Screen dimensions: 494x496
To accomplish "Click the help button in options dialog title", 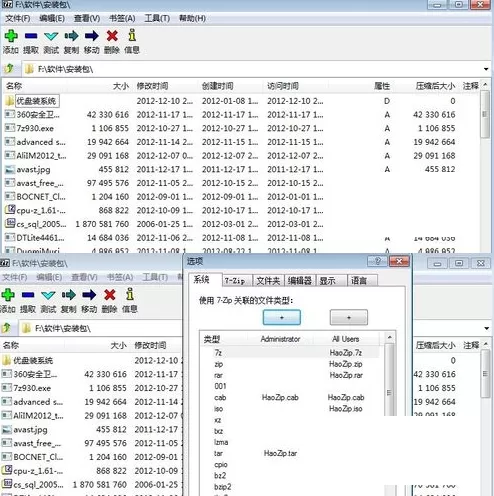I will click(377, 261).
